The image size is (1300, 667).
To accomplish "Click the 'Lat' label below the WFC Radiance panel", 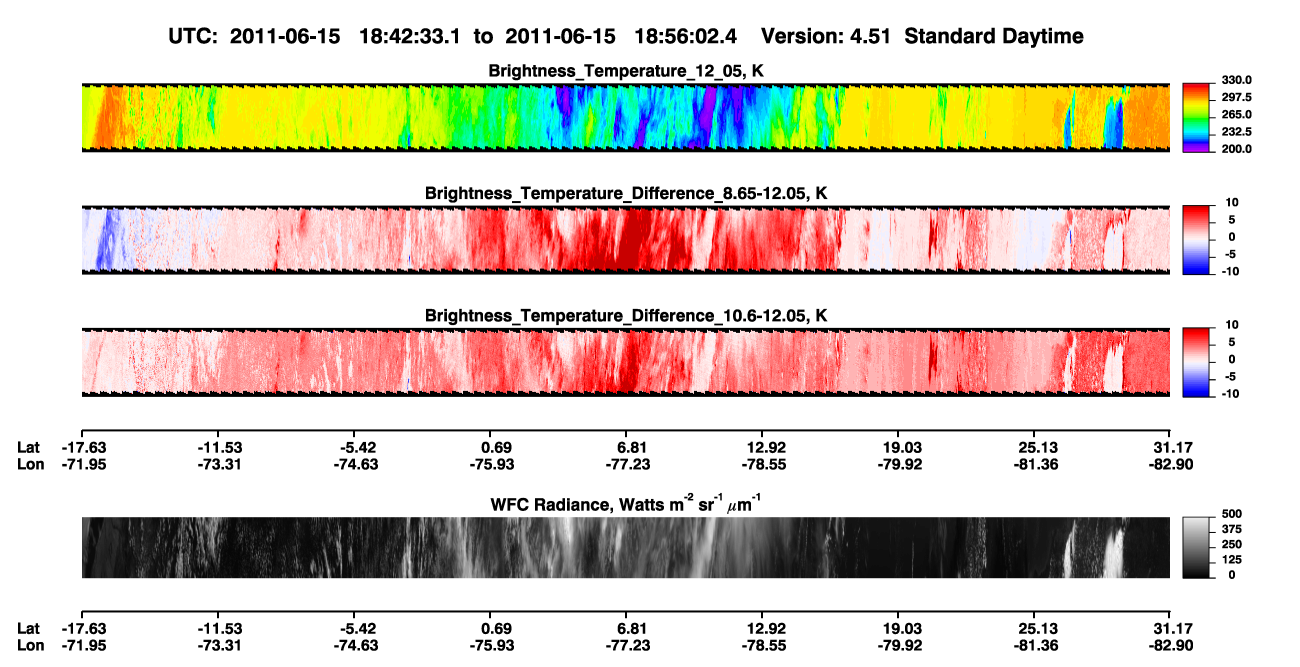I will click(28, 628).
